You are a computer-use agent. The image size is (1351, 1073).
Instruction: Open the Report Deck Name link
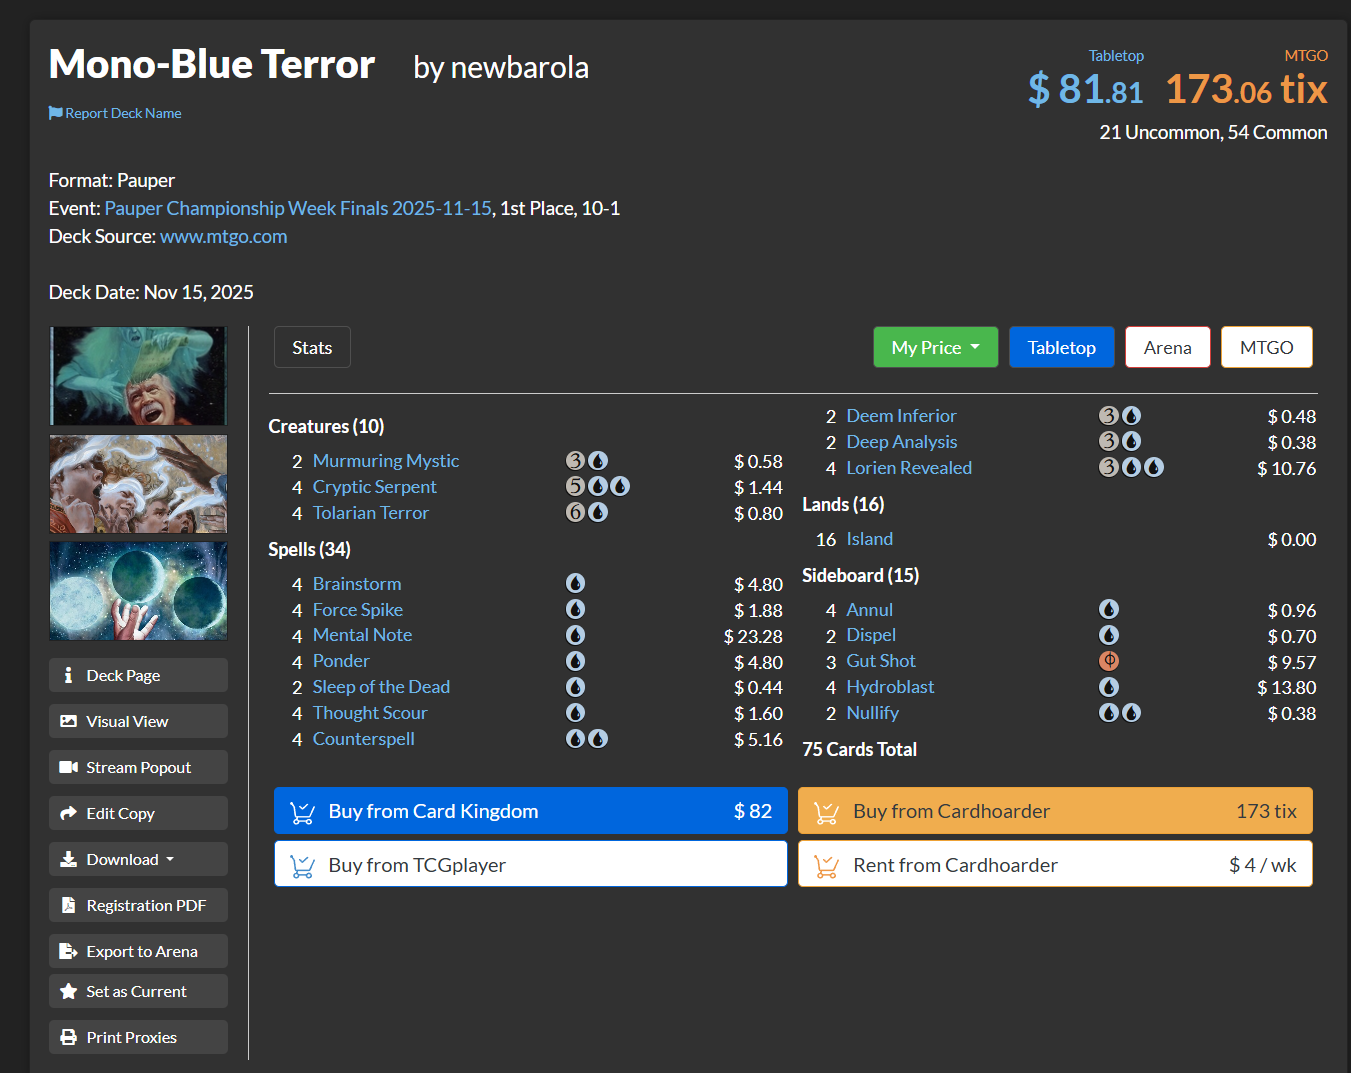point(123,113)
